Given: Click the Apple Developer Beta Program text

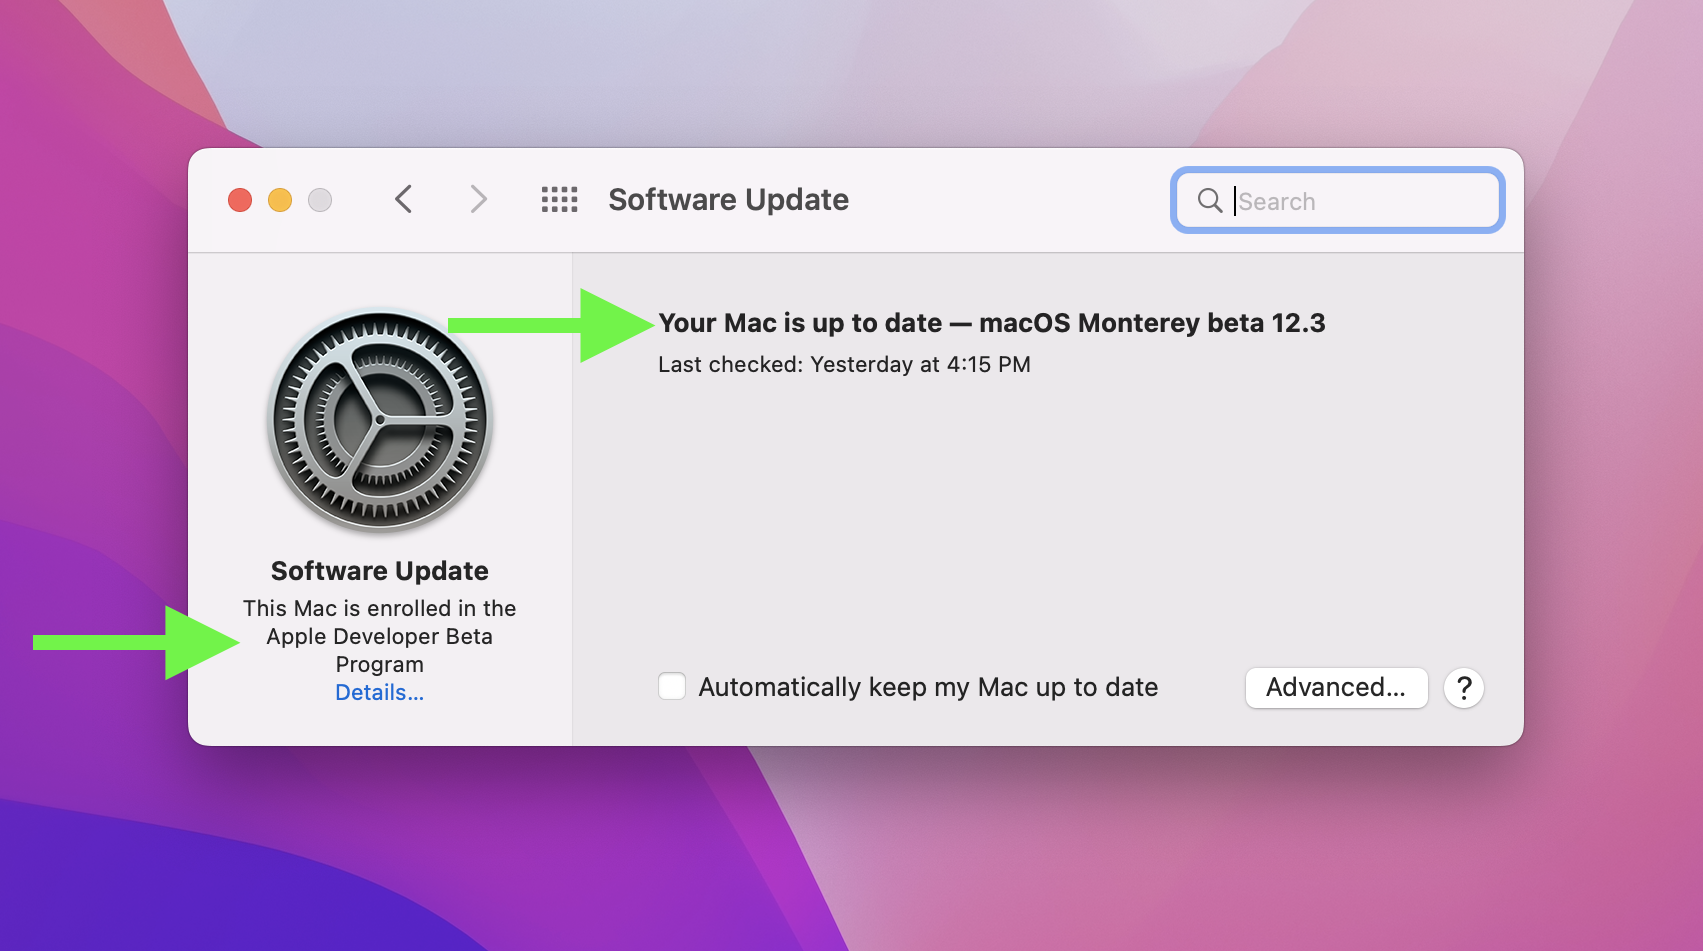Looking at the screenshot, I should 379,636.
